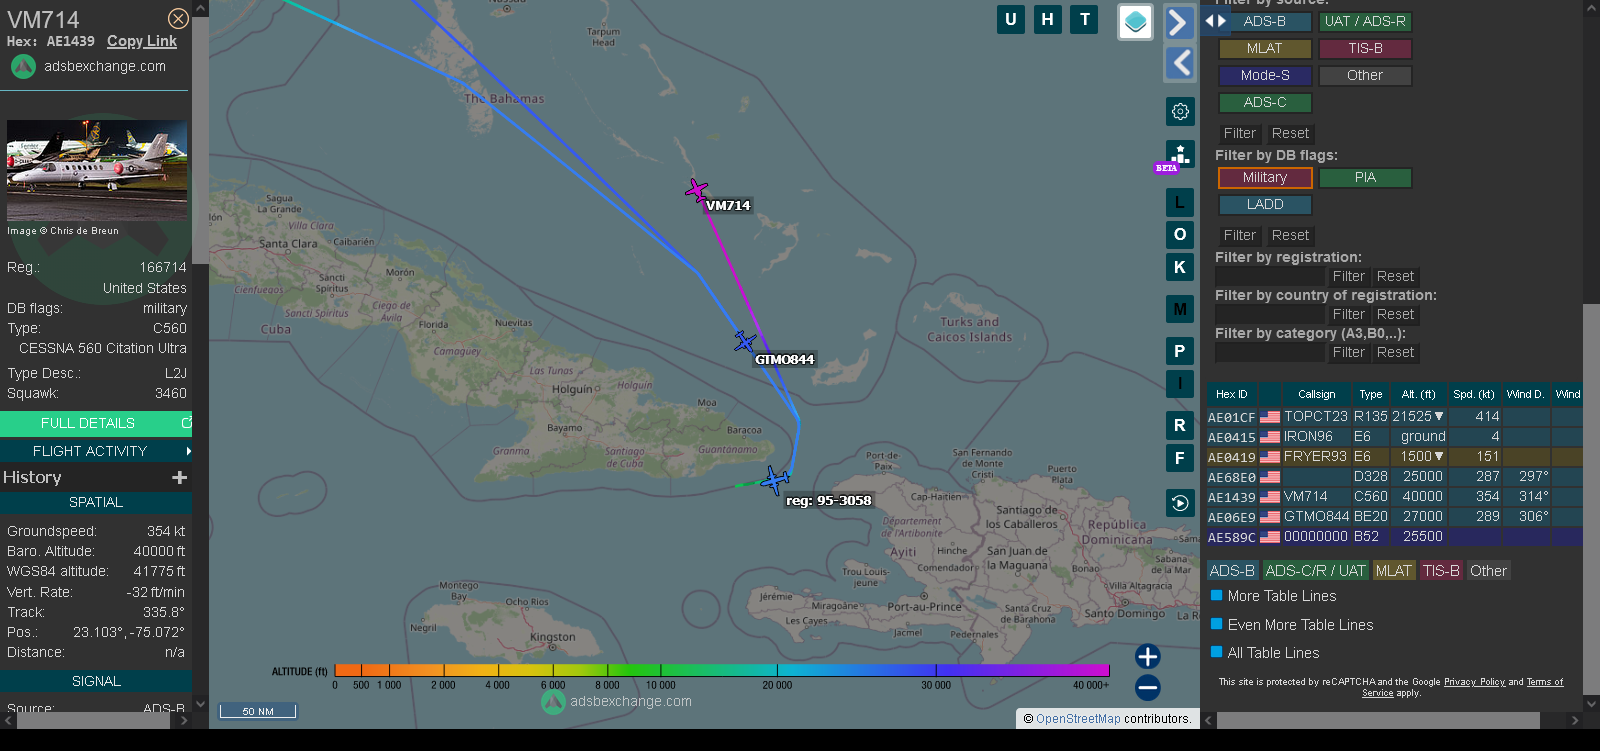Open FULL DETAILS for VM714
The image size is (1600, 751).
coord(96,423)
